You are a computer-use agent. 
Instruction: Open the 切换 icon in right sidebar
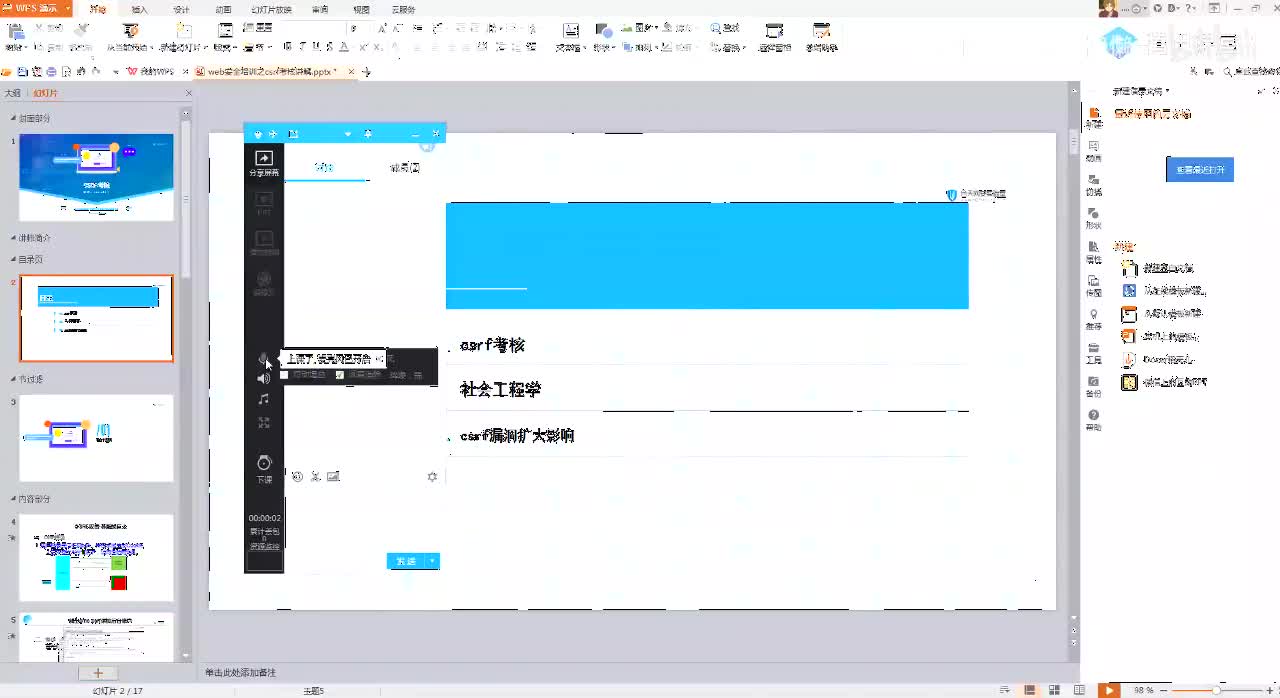[x=1094, y=183]
